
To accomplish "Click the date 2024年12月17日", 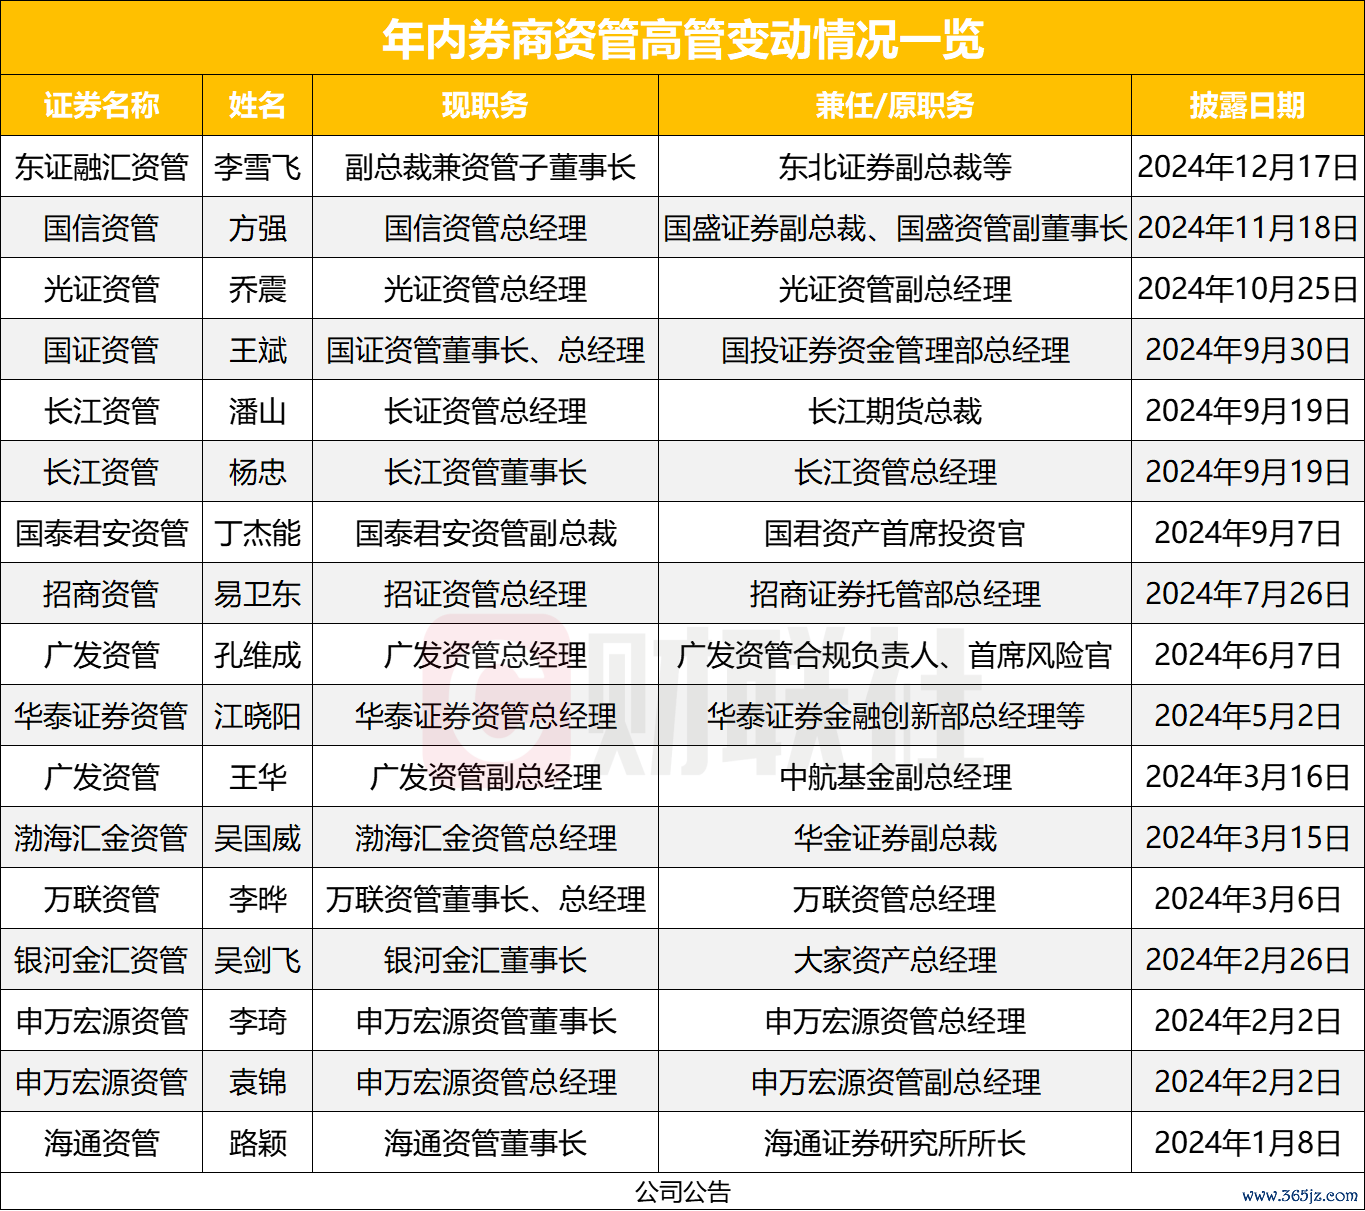I will [1247, 167].
